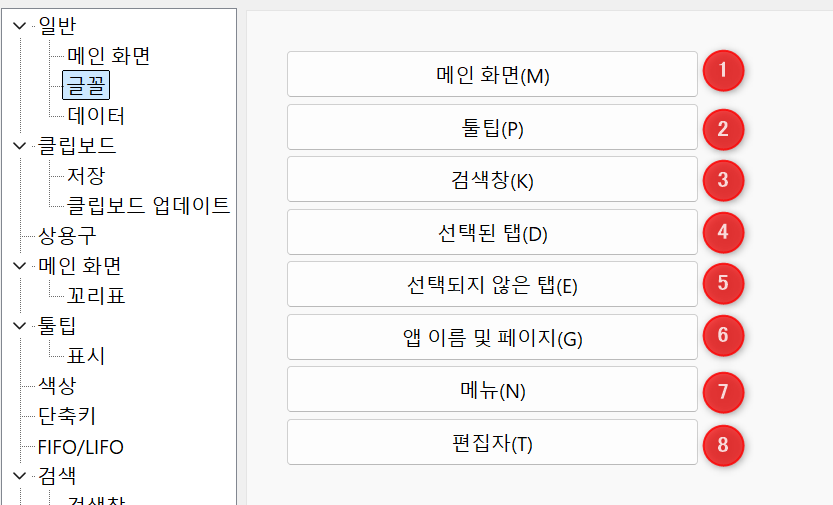Click the 메인 화면(M) font button
The width and height of the screenshot is (833, 505).
[492, 74]
